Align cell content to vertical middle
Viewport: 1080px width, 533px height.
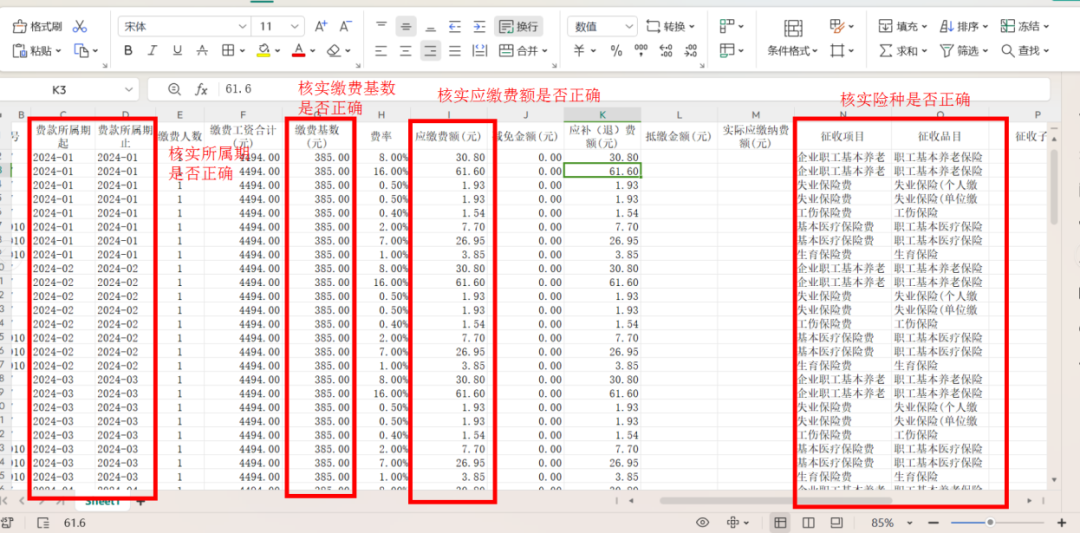(x=406, y=27)
